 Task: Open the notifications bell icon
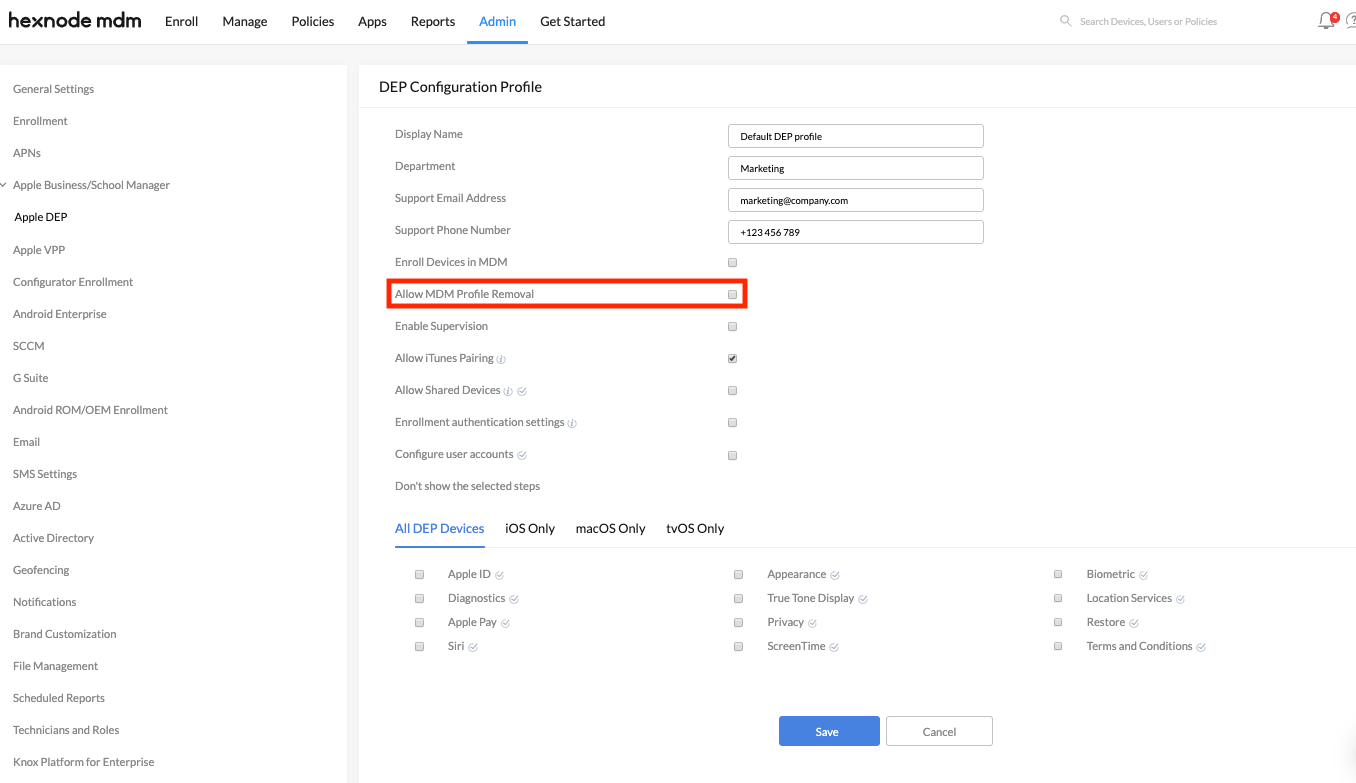coord(1325,20)
